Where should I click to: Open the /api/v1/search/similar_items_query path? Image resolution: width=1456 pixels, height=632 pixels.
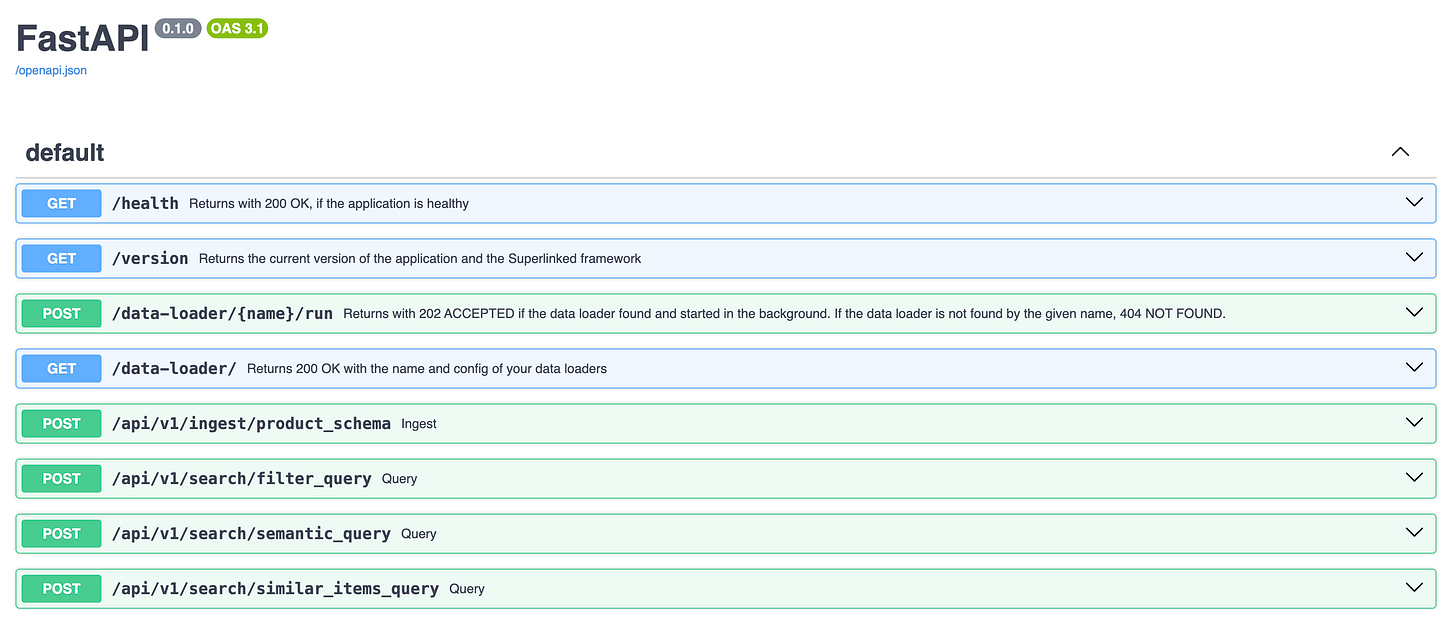click(275, 588)
